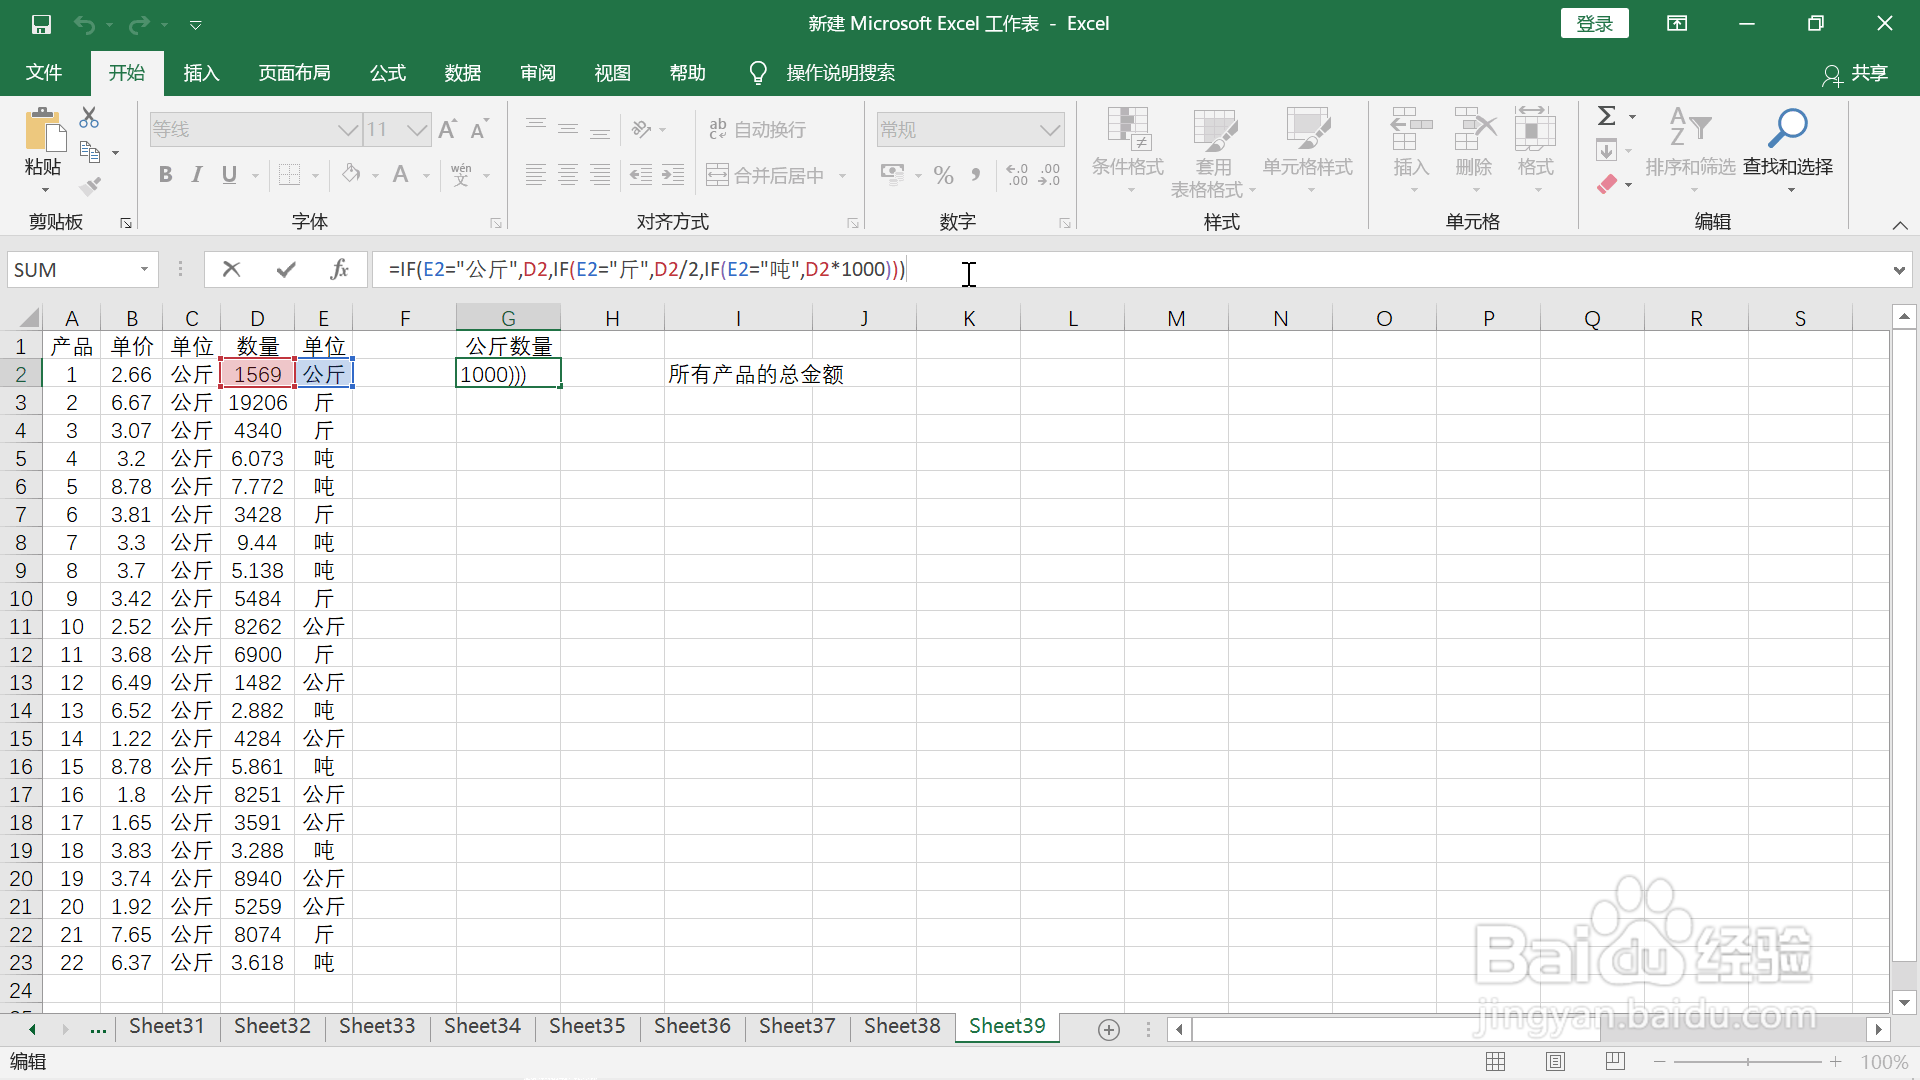This screenshot has height=1080, width=1920.
Task: Toggle underline formatting
Action: [227, 174]
